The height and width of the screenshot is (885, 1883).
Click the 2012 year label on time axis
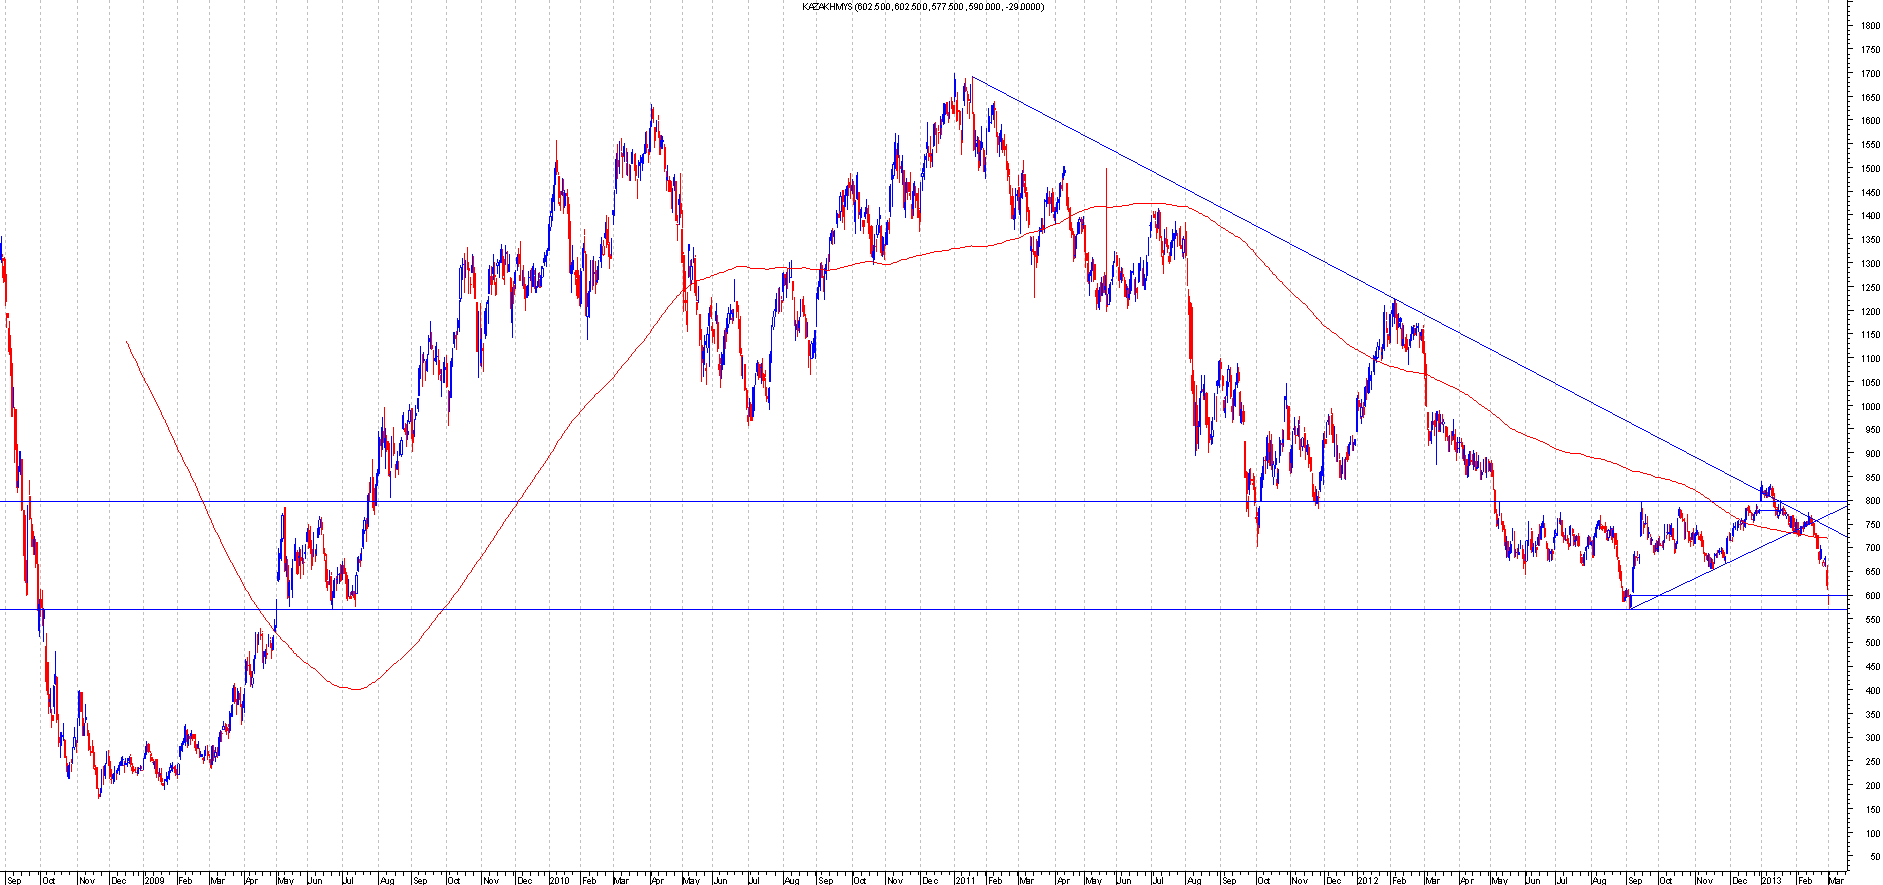pos(1368,880)
